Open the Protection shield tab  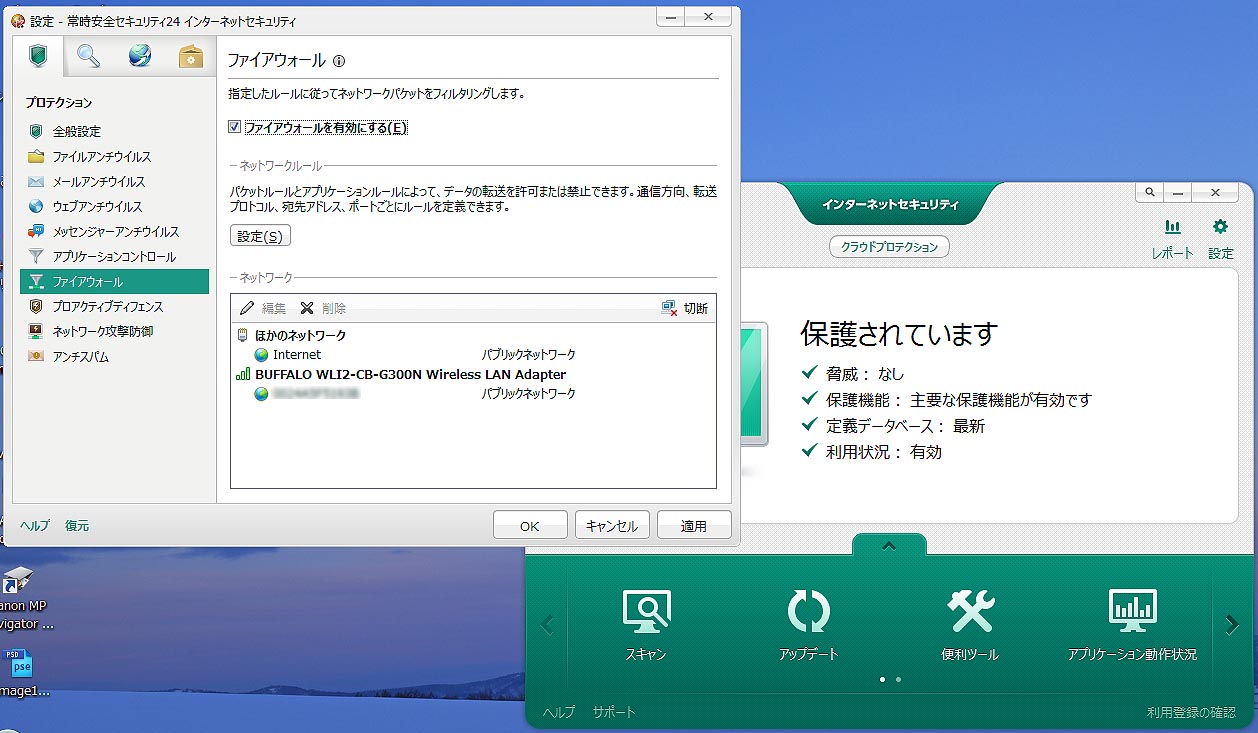(x=38, y=57)
